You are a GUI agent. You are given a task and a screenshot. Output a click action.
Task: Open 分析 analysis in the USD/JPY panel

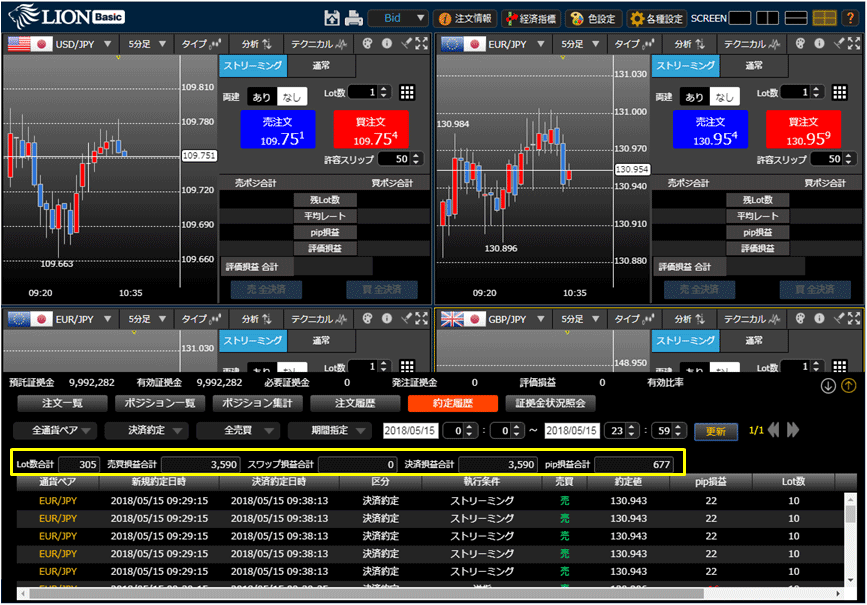coord(257,44)
